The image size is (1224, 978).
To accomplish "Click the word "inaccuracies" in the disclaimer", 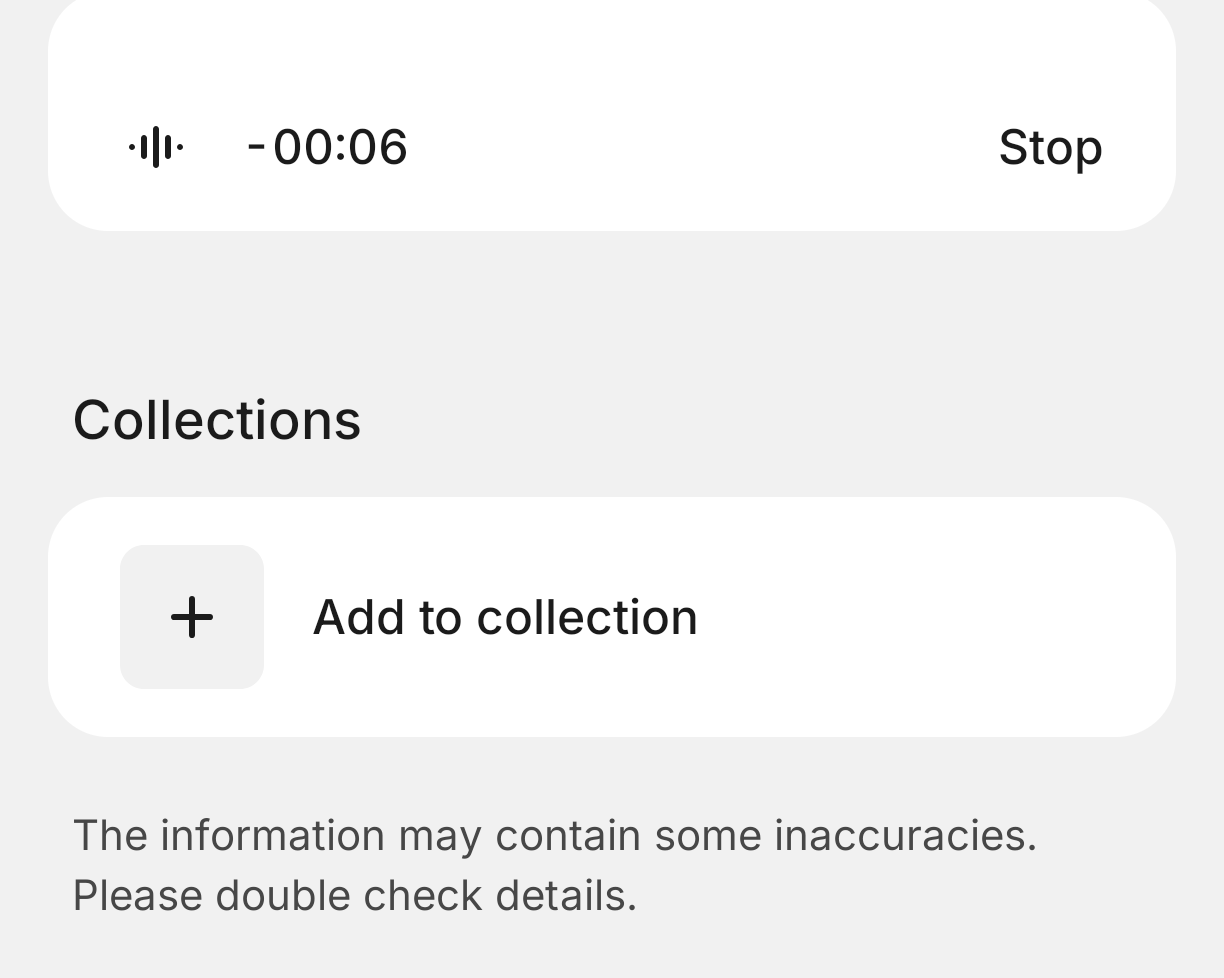I will click(905, 836).
